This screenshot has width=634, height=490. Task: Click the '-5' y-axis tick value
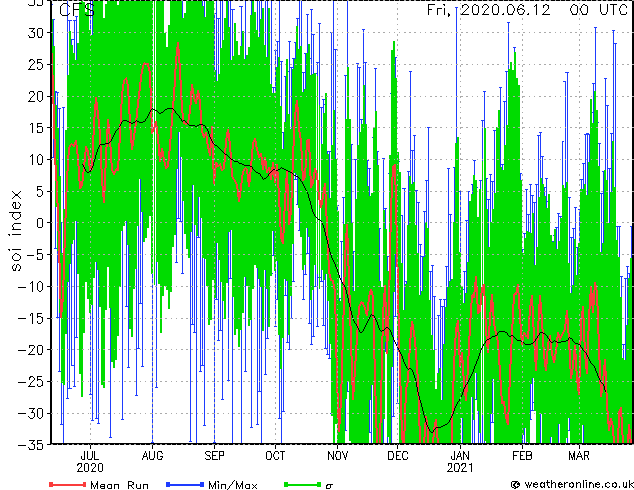click(36, 255)
